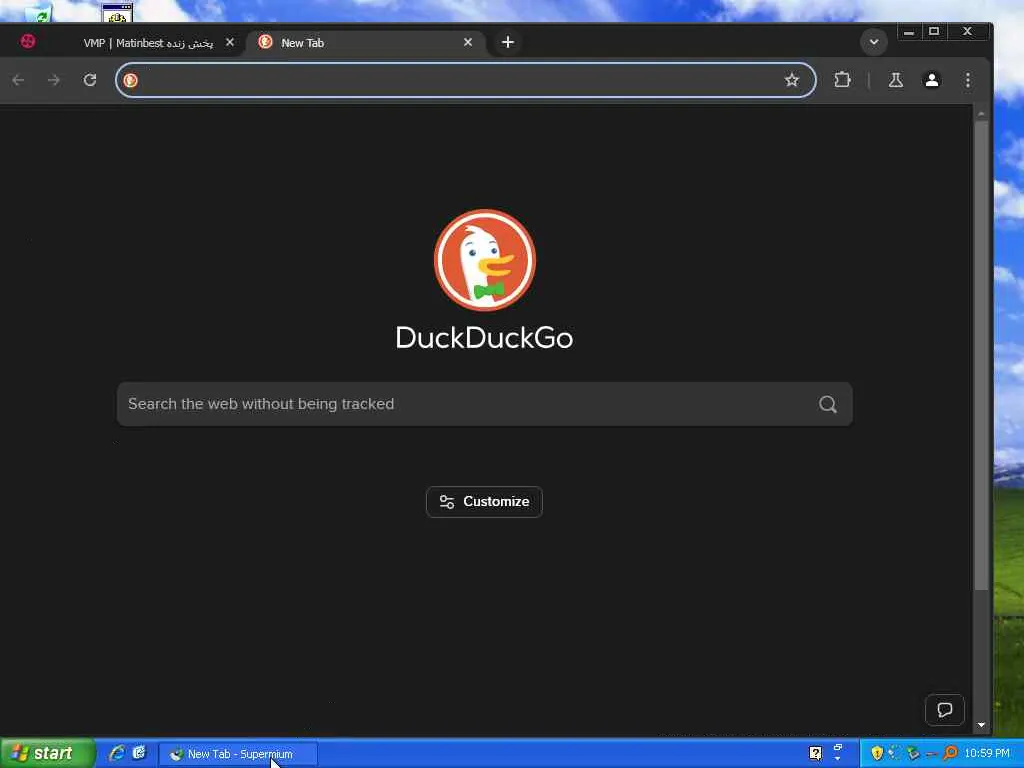Open the Customize button

(484, 502)
